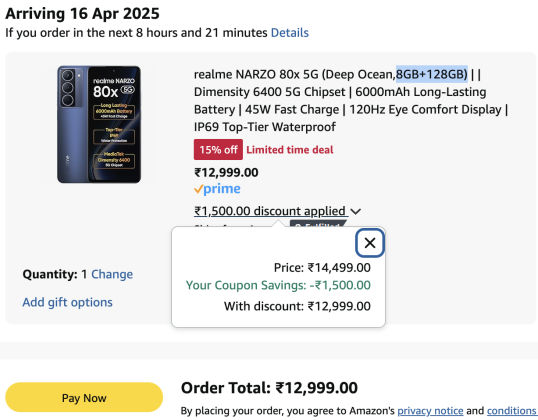Click the highlighted 8GB+128GB text
Viewport: 538px width, 420px height.
click(x=432, y=74)
